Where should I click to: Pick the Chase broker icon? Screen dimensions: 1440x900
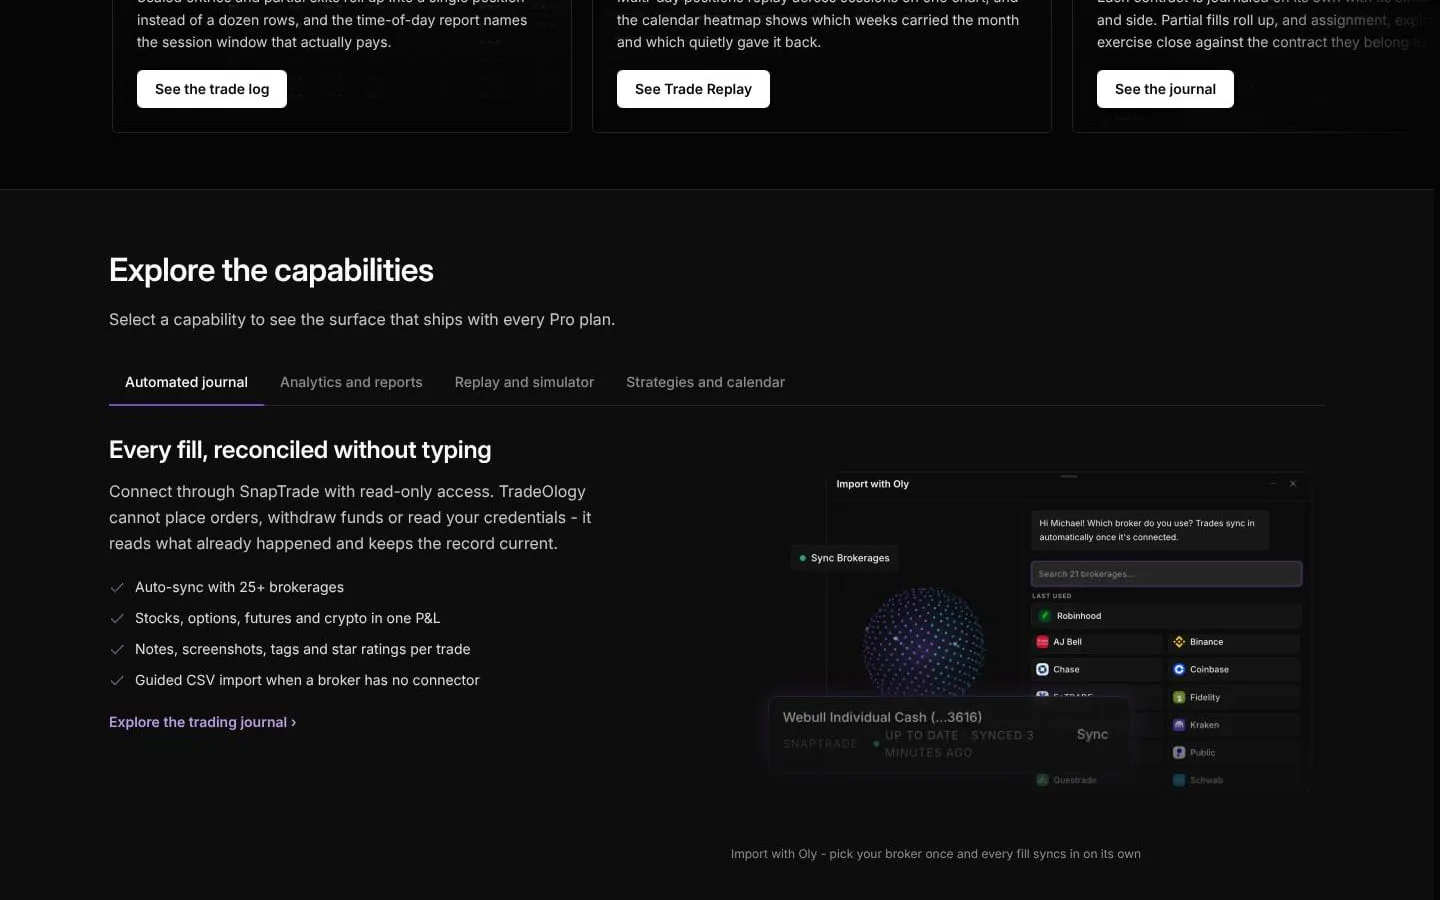[1042, 670]
